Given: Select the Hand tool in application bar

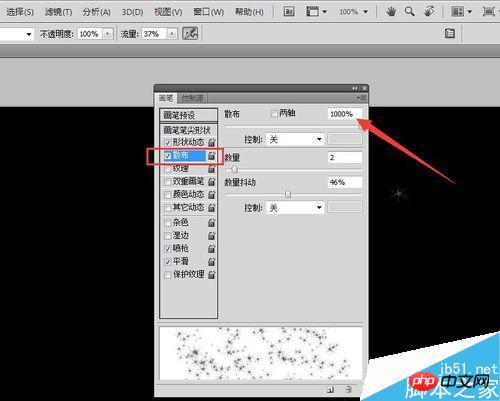Looking at the screenshot, I should (391, 12).
